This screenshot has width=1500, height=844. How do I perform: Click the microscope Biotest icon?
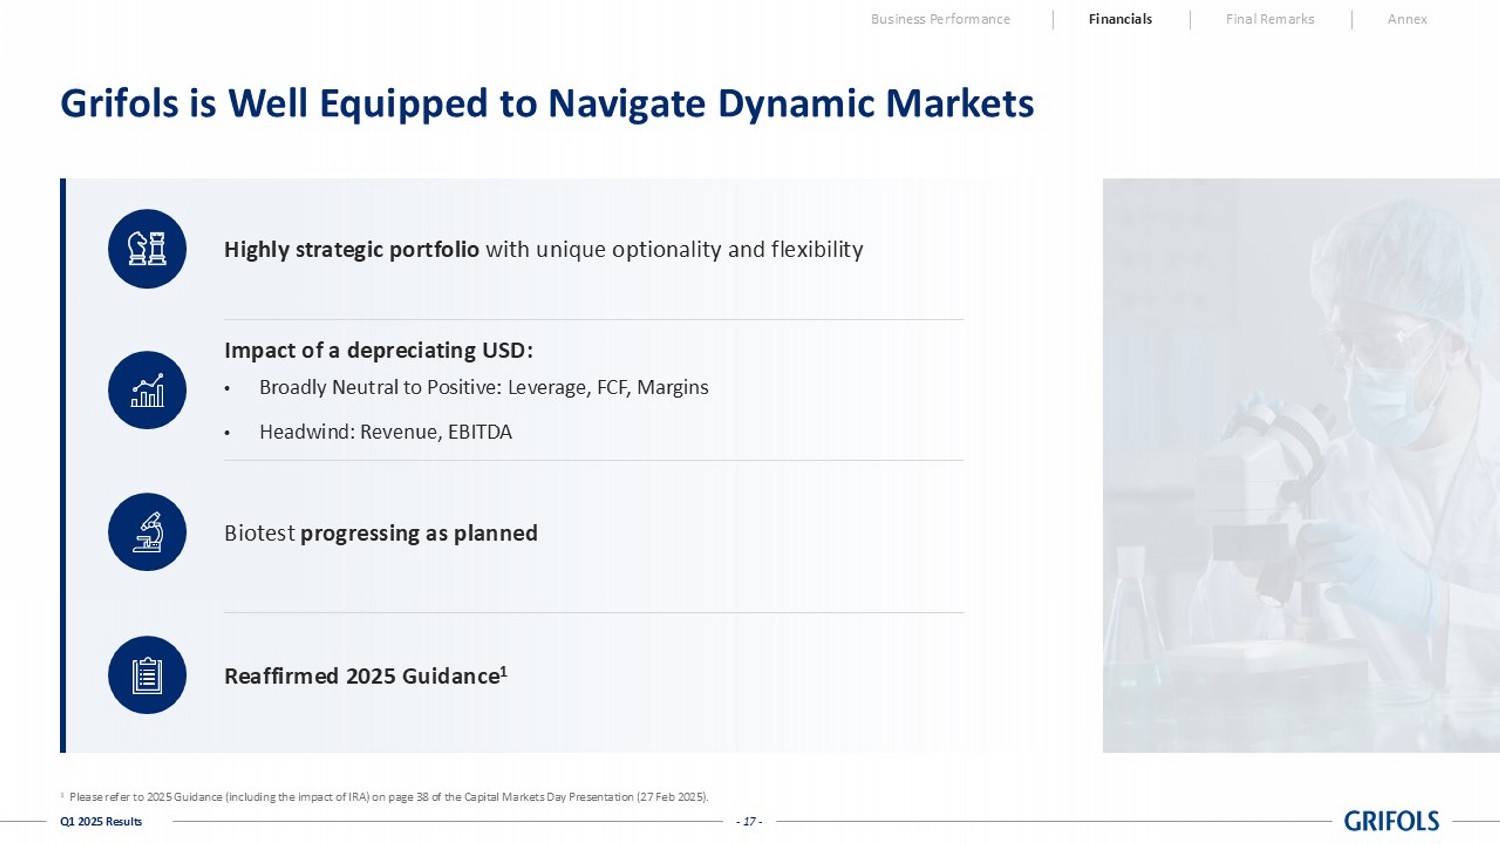(147, 532)
